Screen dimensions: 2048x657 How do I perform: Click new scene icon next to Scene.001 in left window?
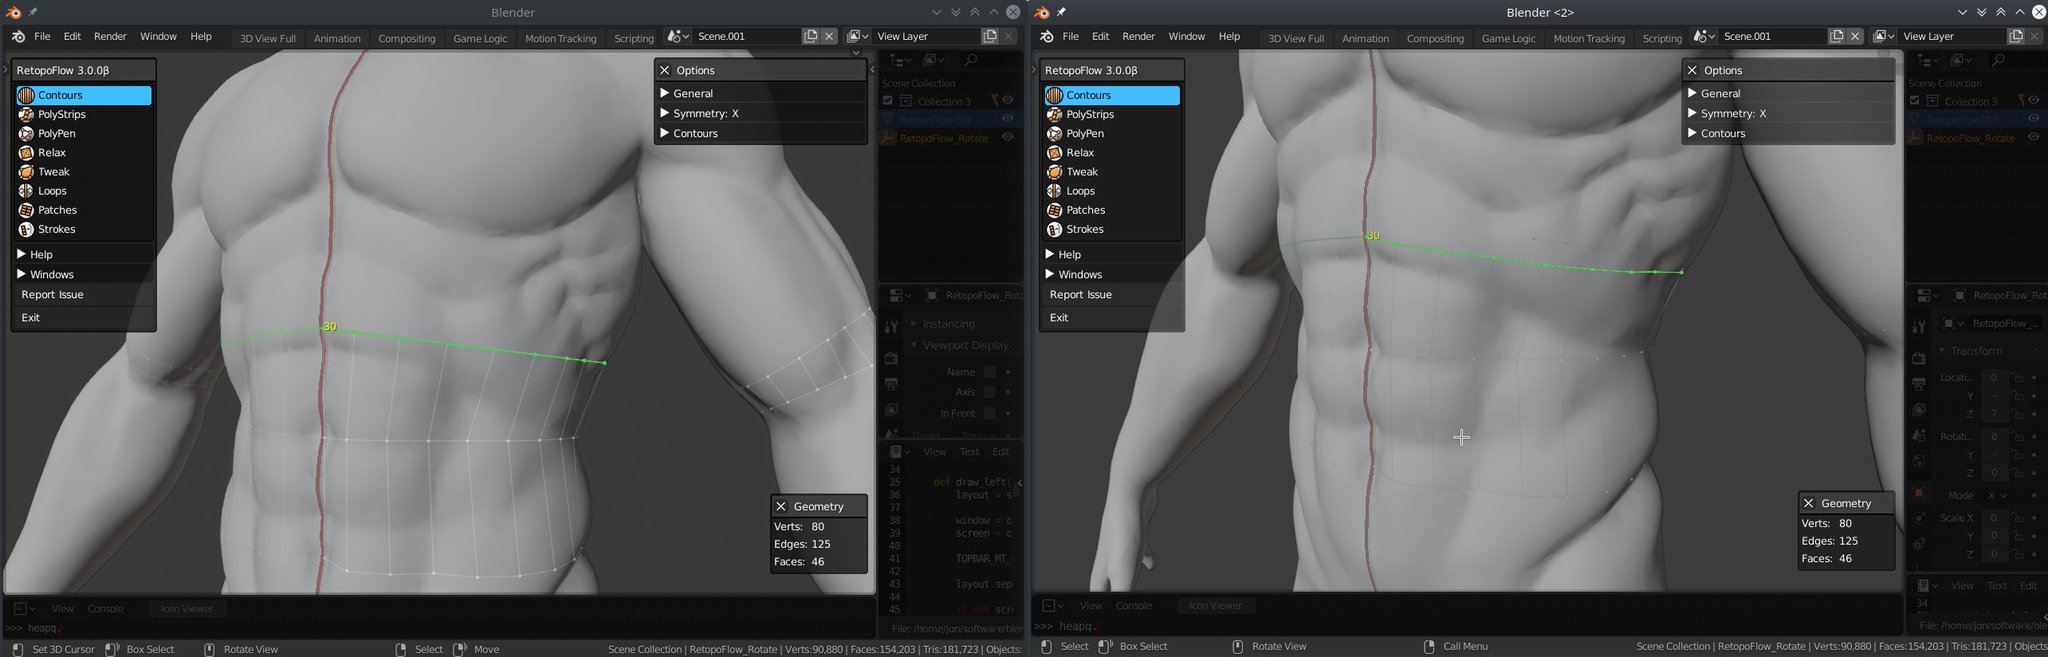tap(810, 36)
